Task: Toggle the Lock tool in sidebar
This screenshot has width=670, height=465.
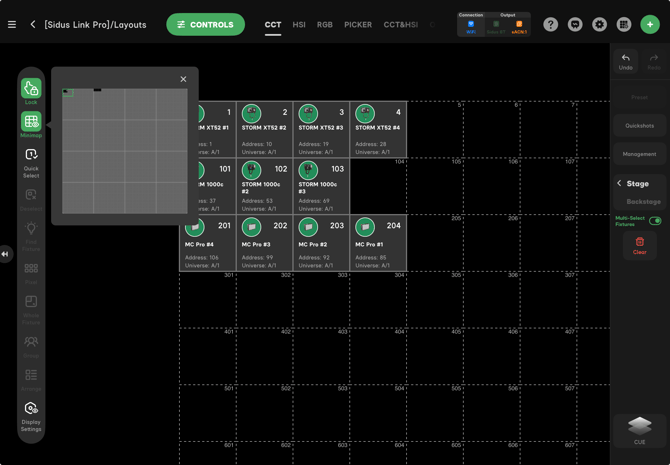Action: (x=31, y=90)
